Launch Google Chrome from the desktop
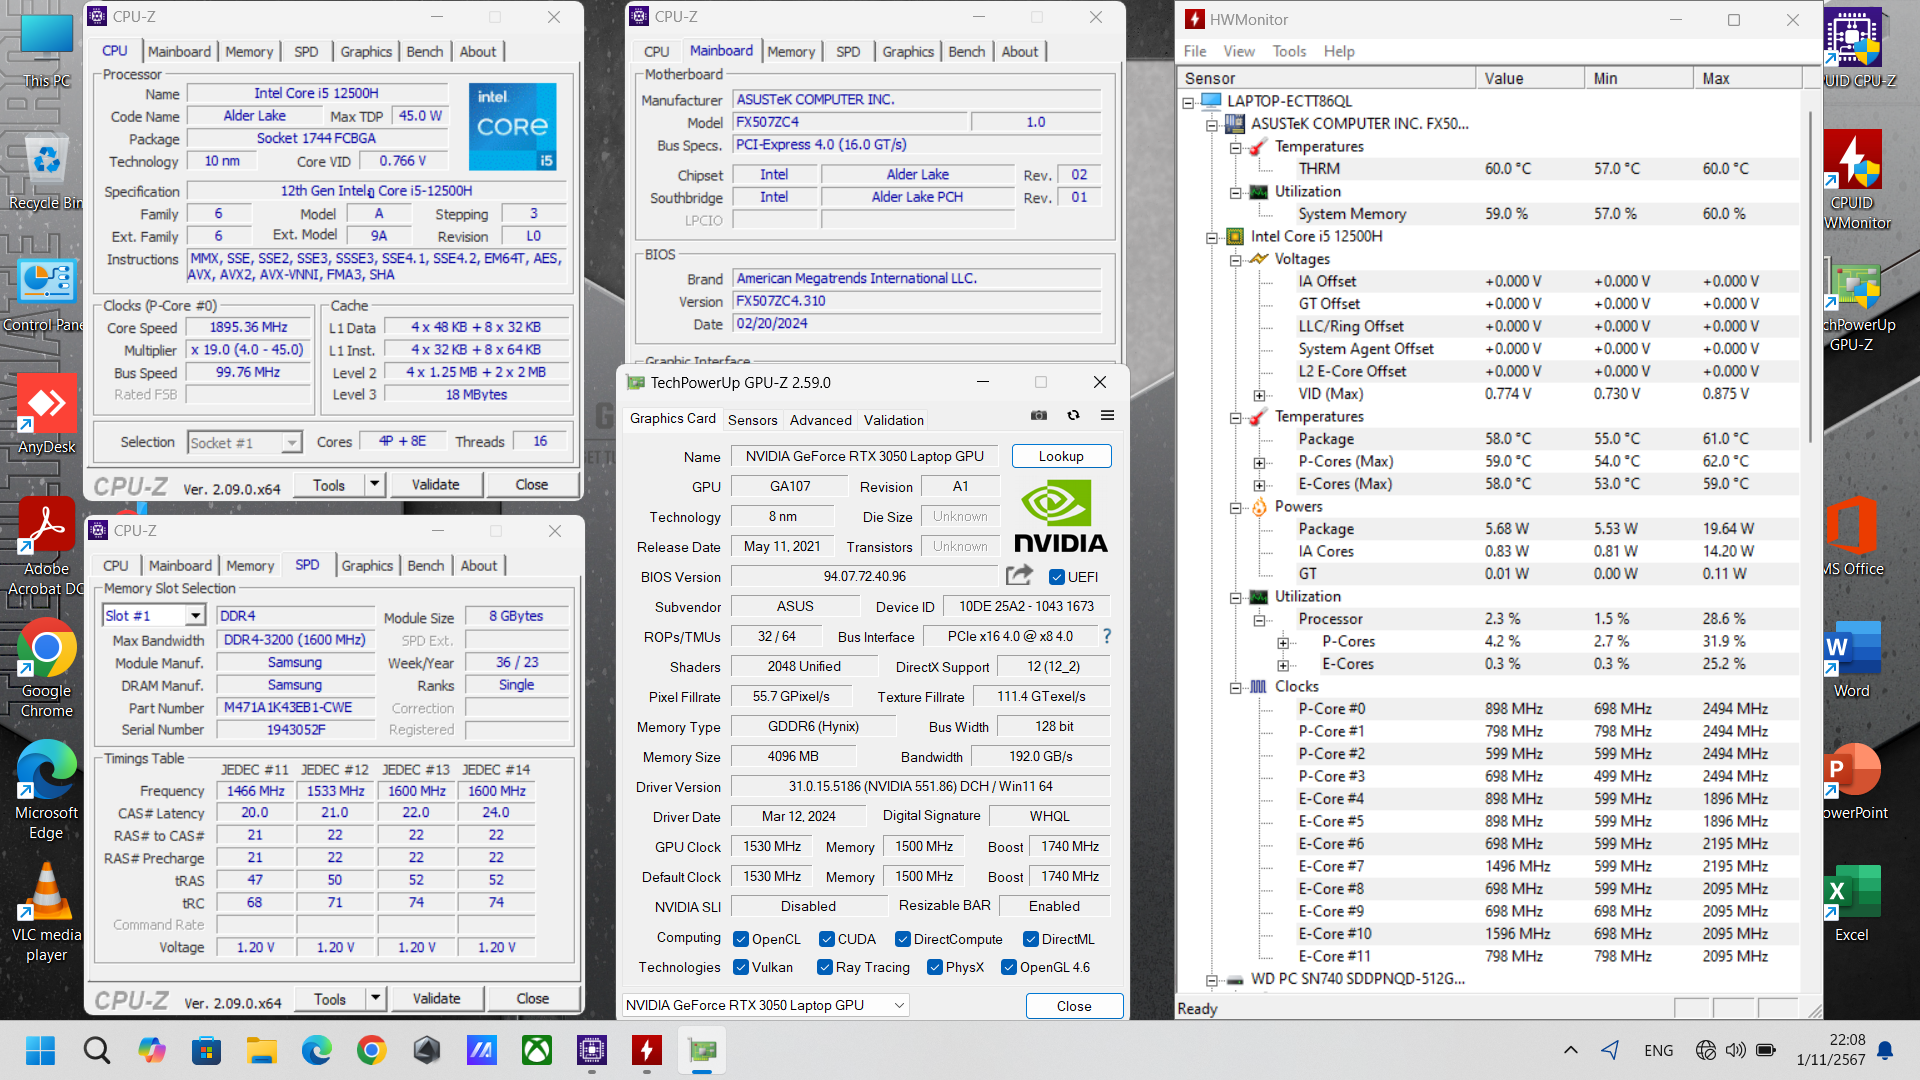Viewport: 1920px width, 1080px height. click(x=46, y=669)
